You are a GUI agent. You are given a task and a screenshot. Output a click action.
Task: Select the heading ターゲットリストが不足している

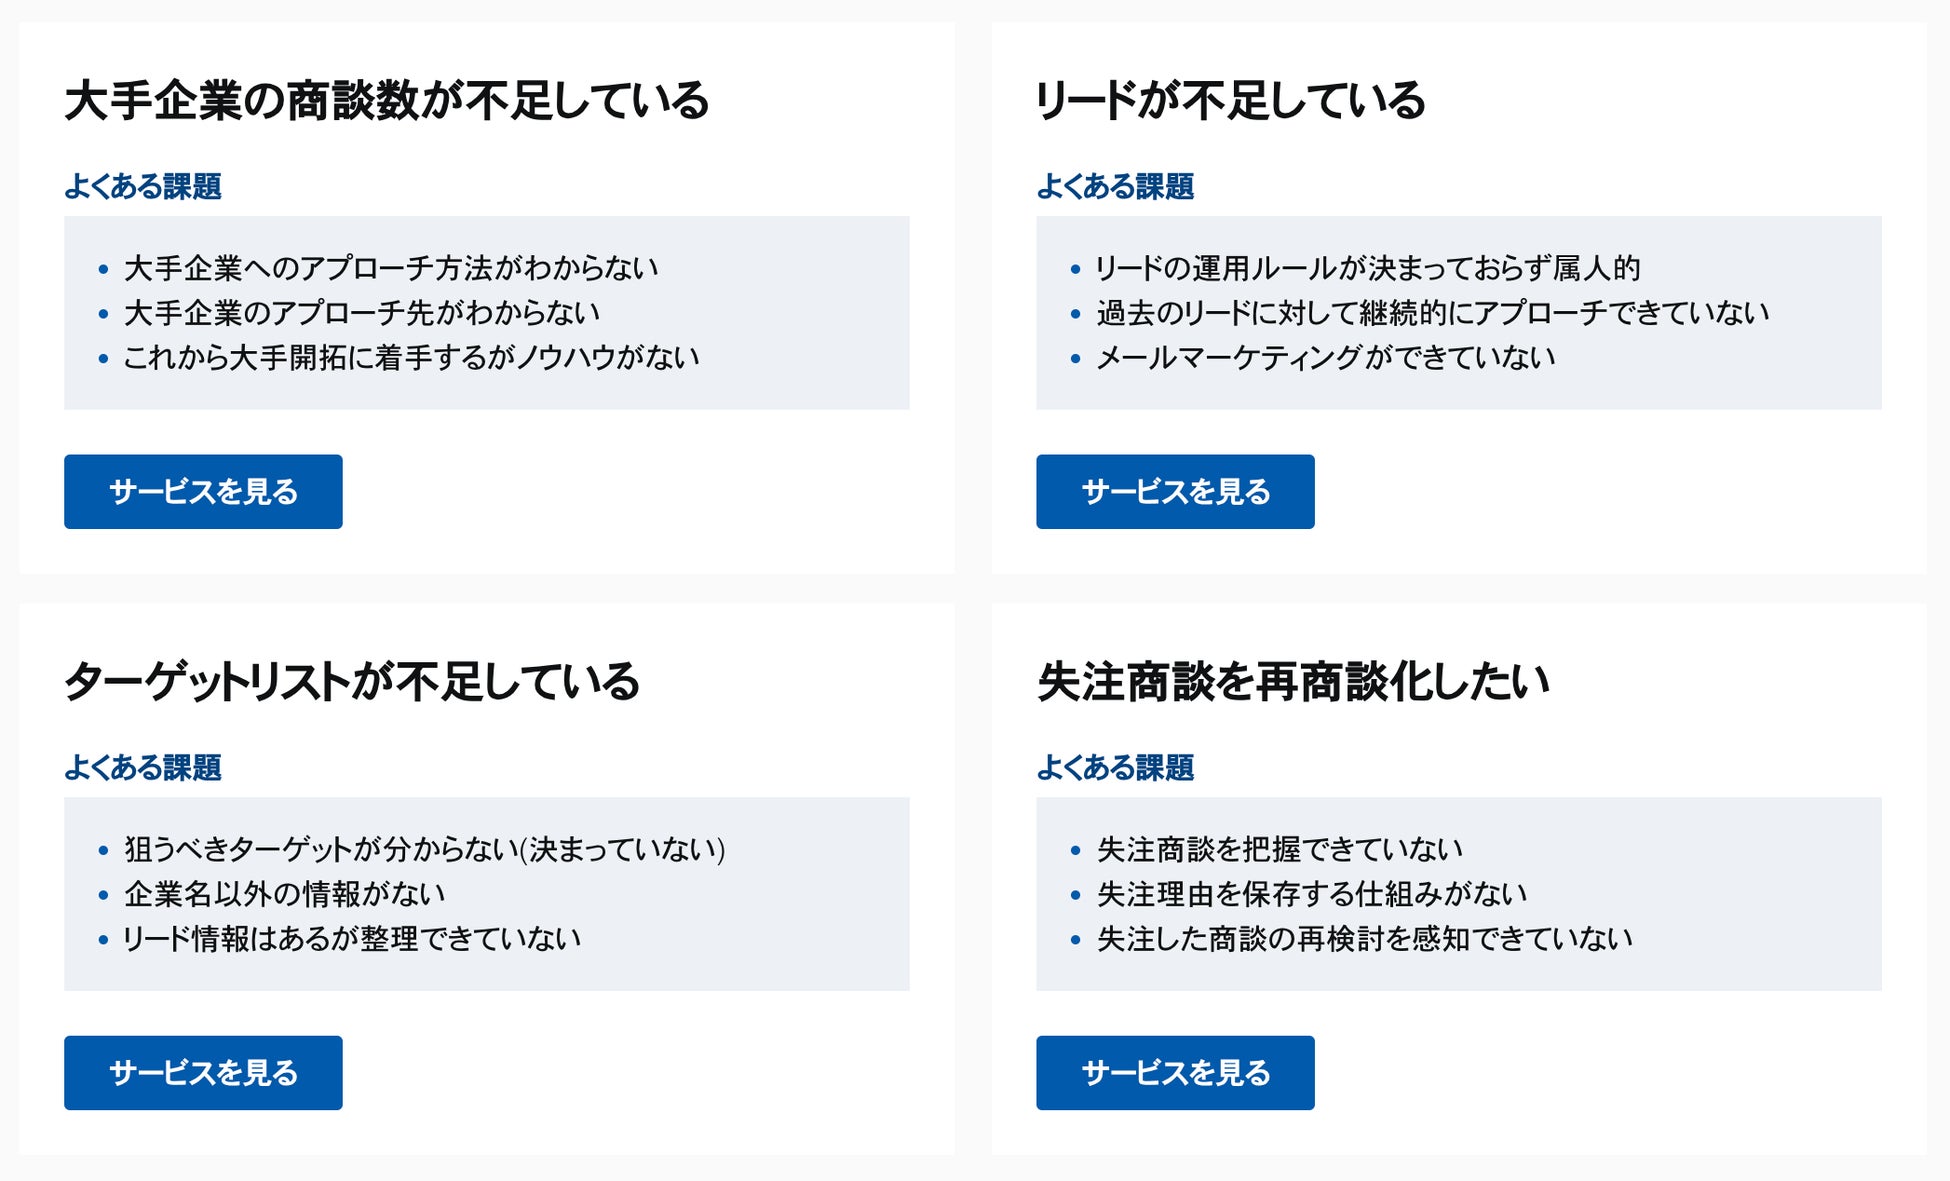352,682
